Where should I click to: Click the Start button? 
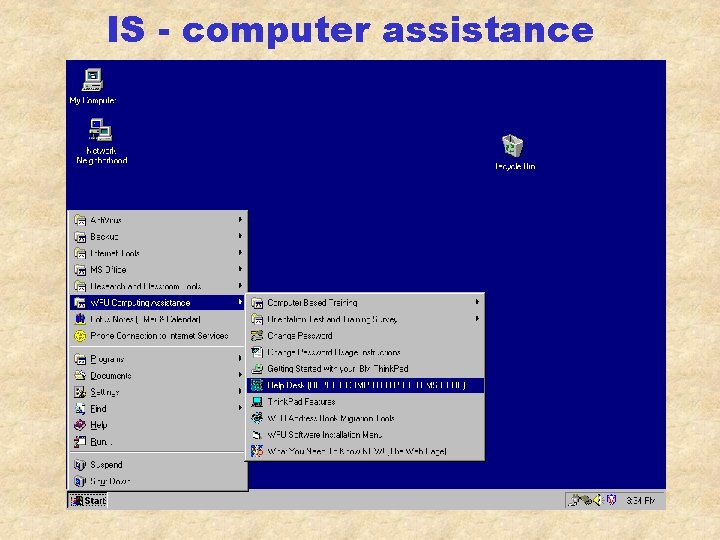[88, 500]
